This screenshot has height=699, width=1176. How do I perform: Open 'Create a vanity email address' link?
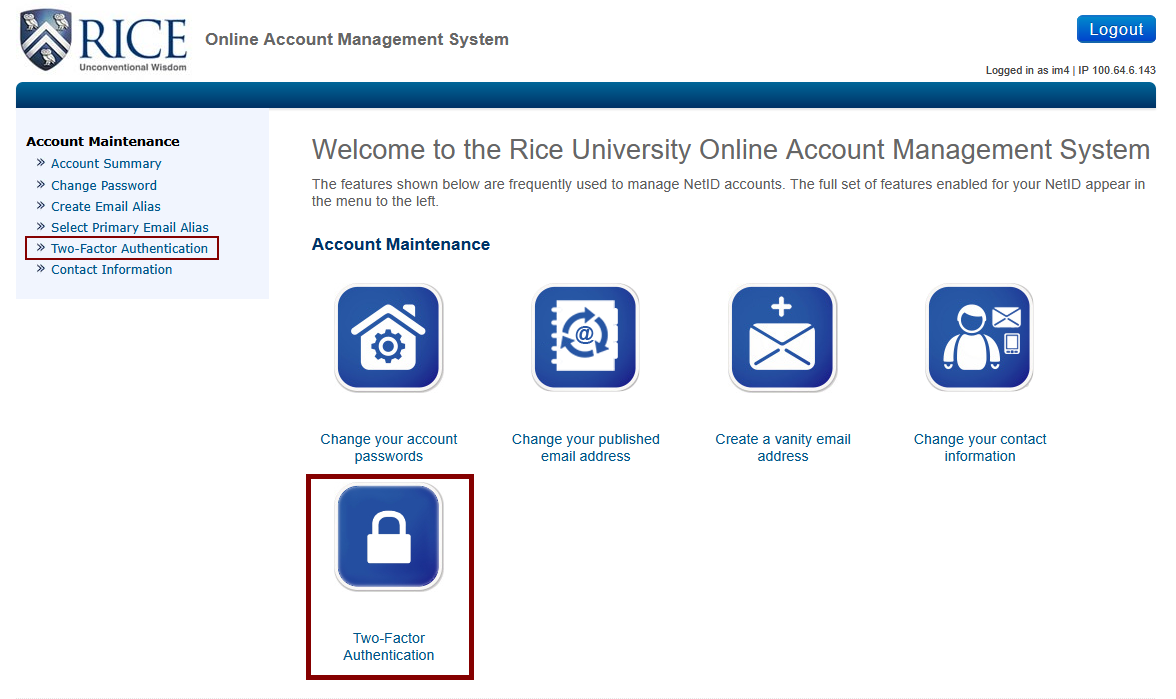pos(782,447)
